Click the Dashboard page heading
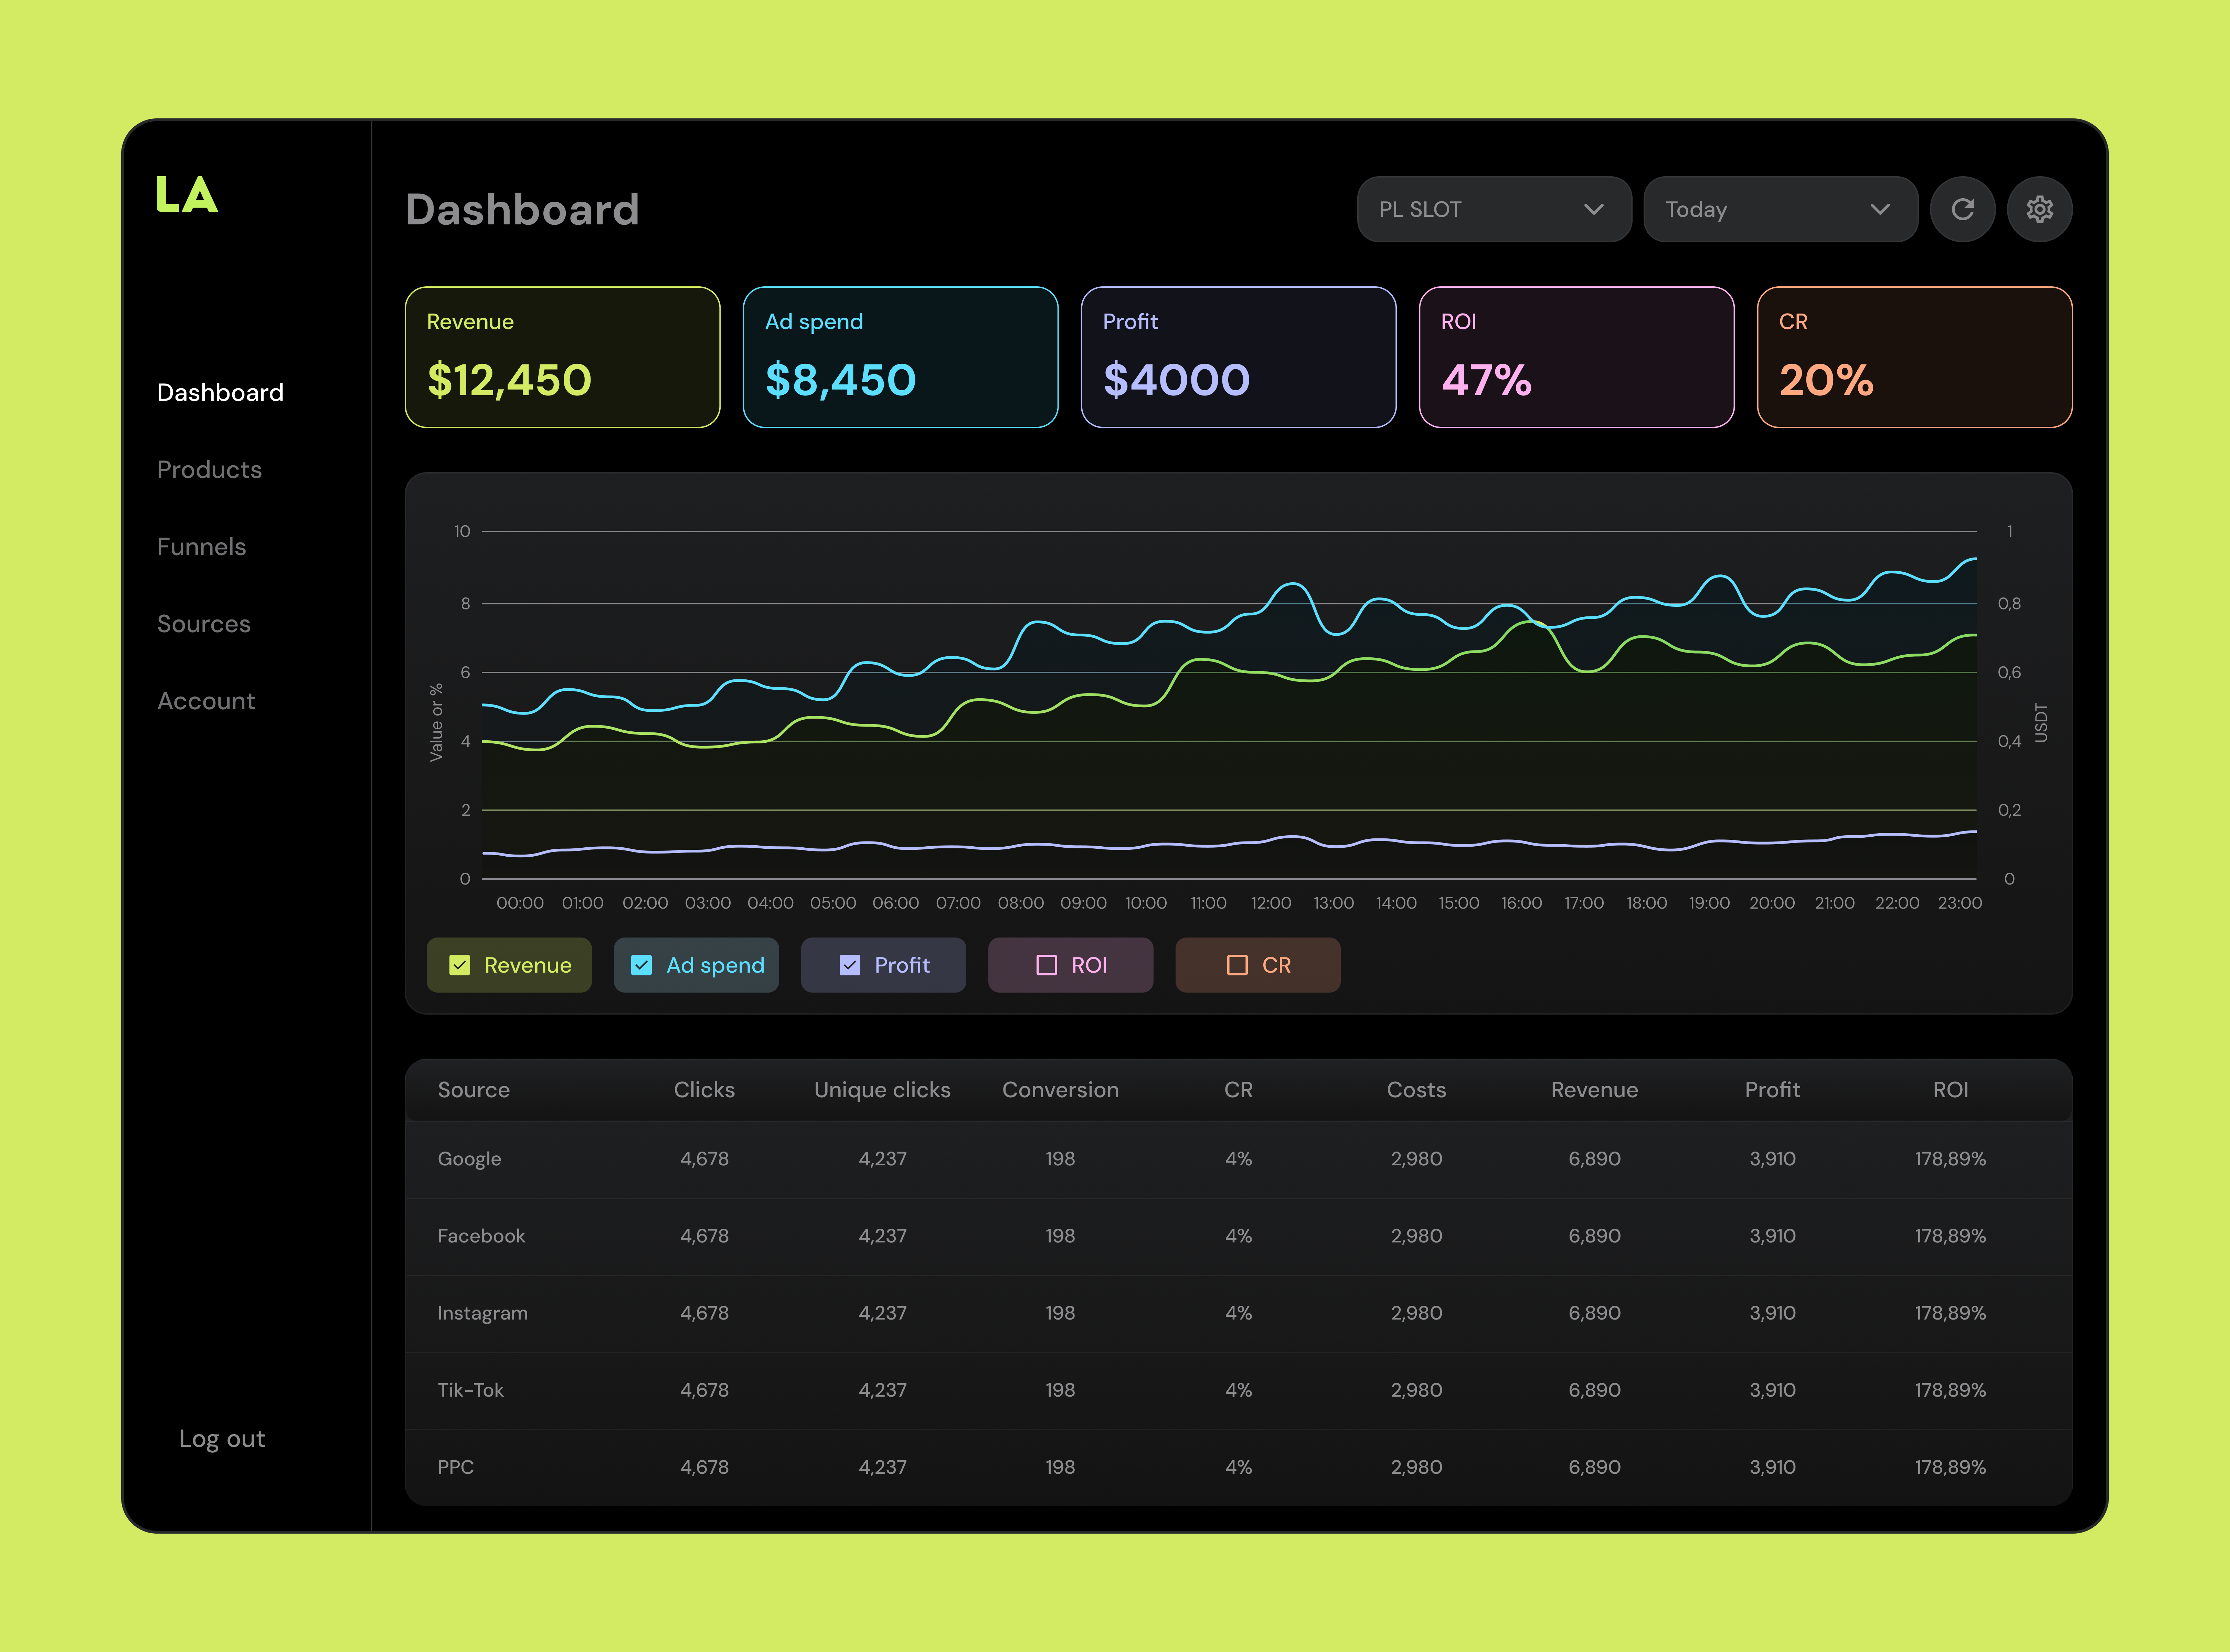Viewport: 2230px width, 1652px height. coord(522,209)
